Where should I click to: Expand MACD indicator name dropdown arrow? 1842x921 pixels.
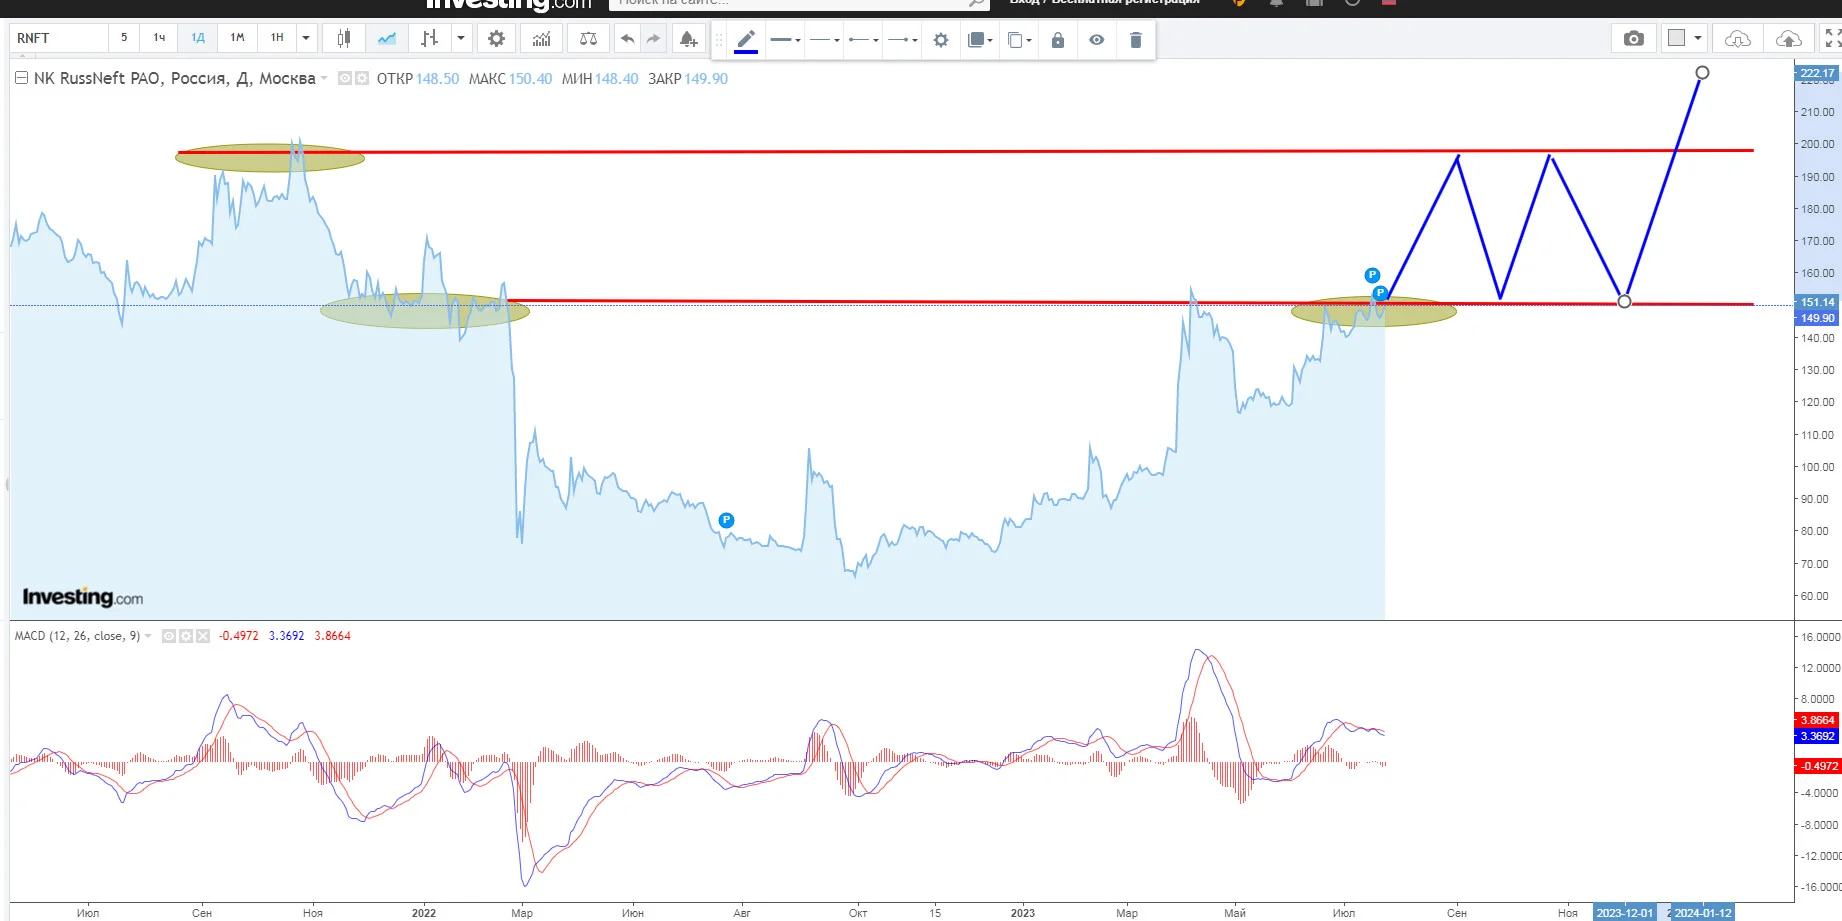point(149,636)
